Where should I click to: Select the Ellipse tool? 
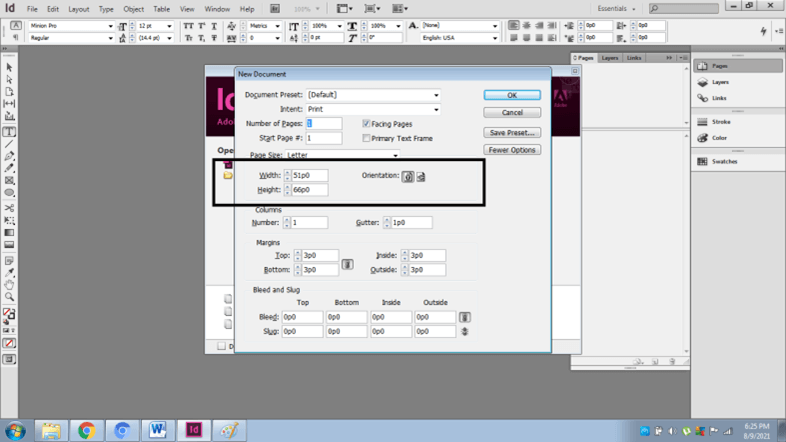pos(9,193)
